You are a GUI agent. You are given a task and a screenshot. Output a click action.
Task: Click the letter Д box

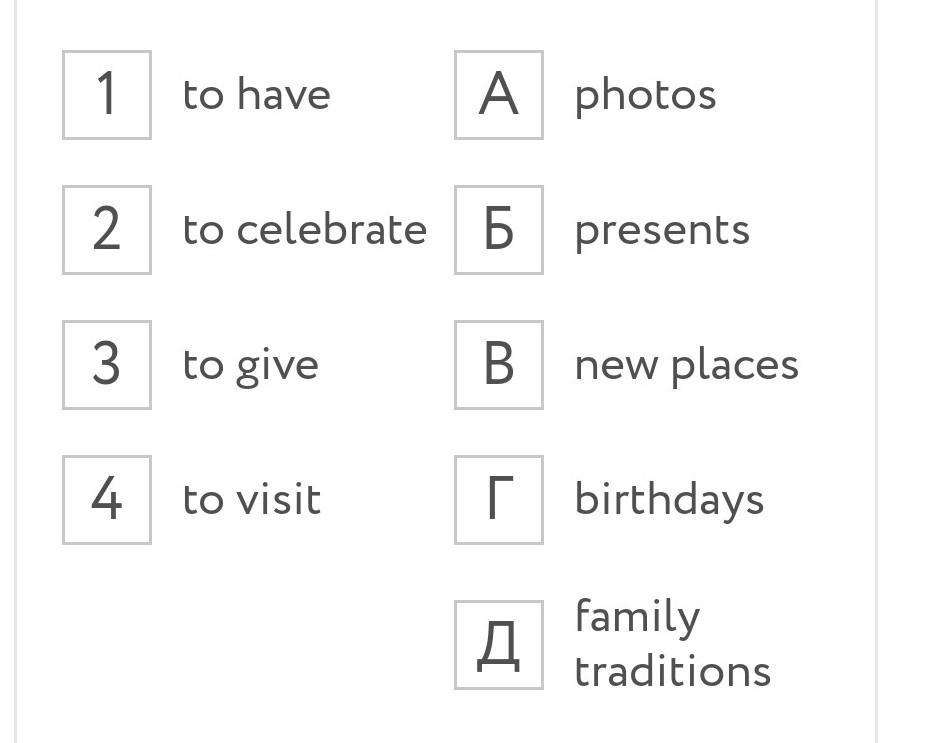click(498, 645)
